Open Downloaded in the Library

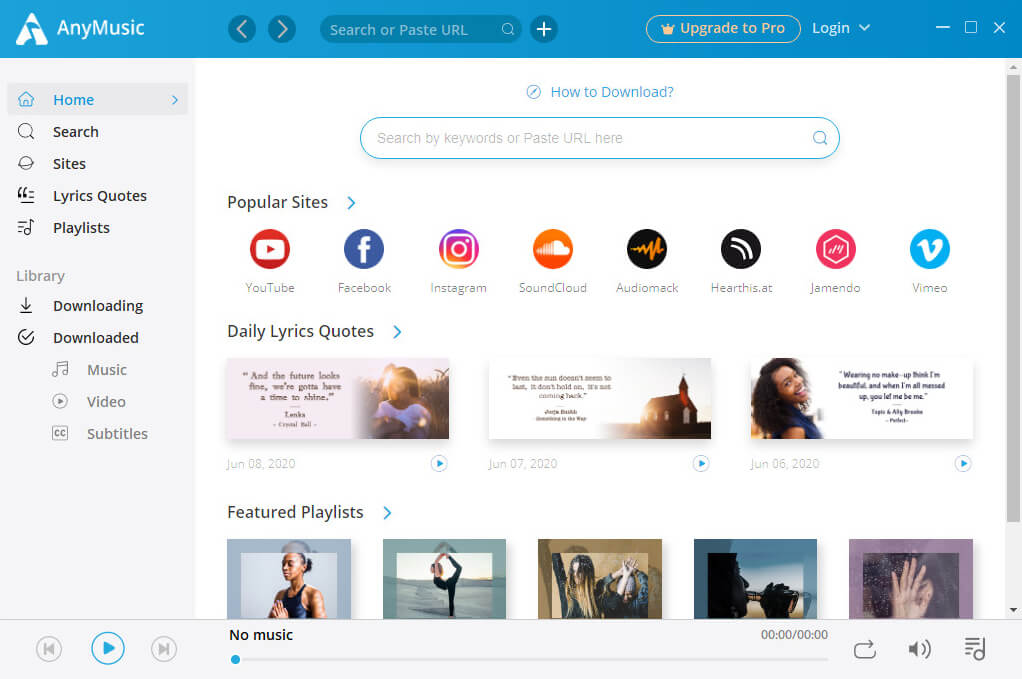[x=98, y=338]
